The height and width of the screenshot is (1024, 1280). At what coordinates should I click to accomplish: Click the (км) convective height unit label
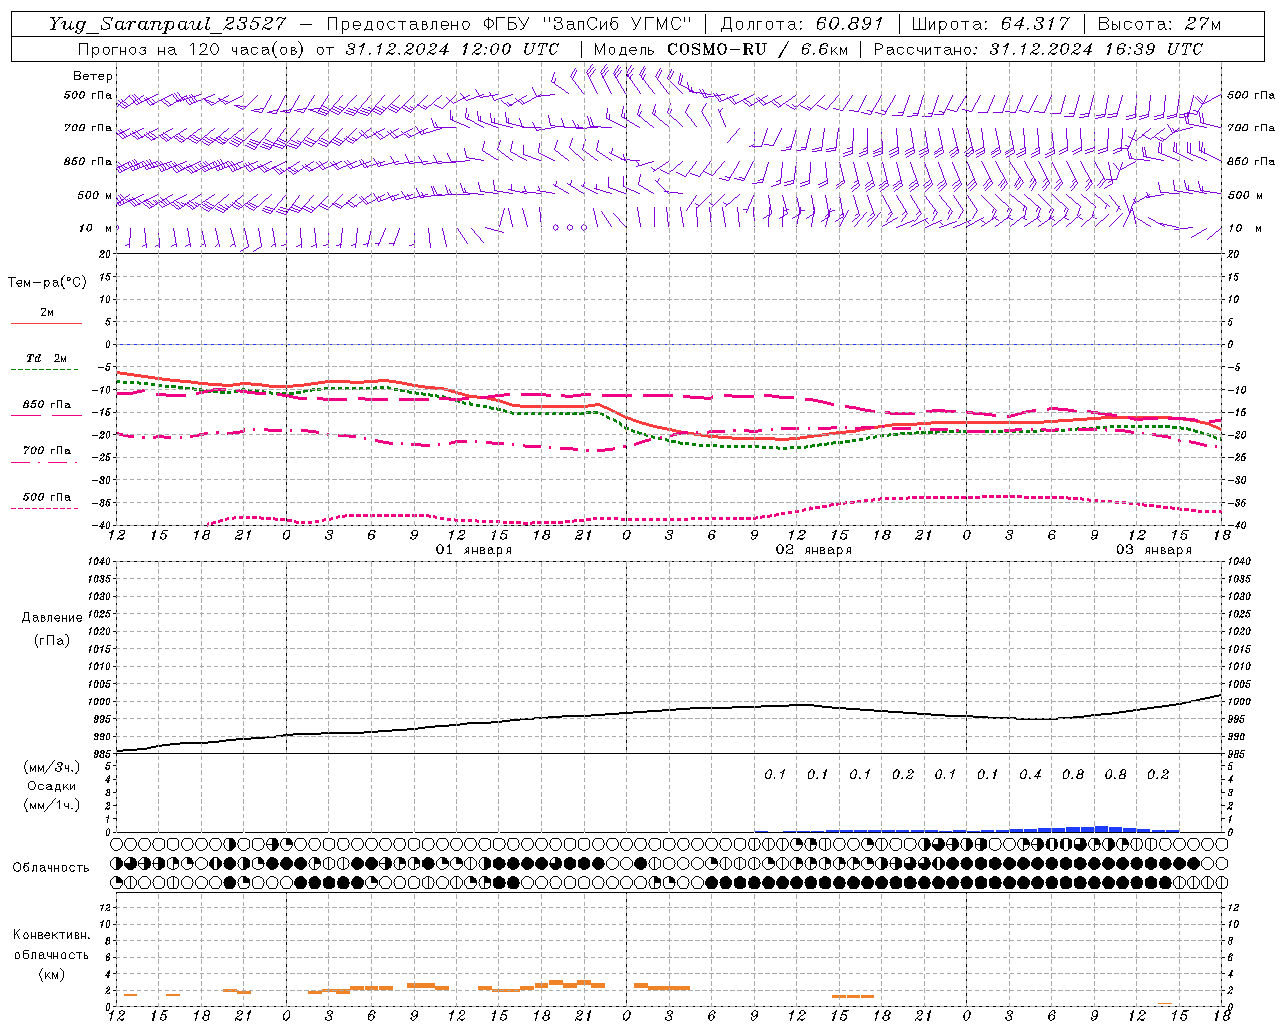pos(51,974)
